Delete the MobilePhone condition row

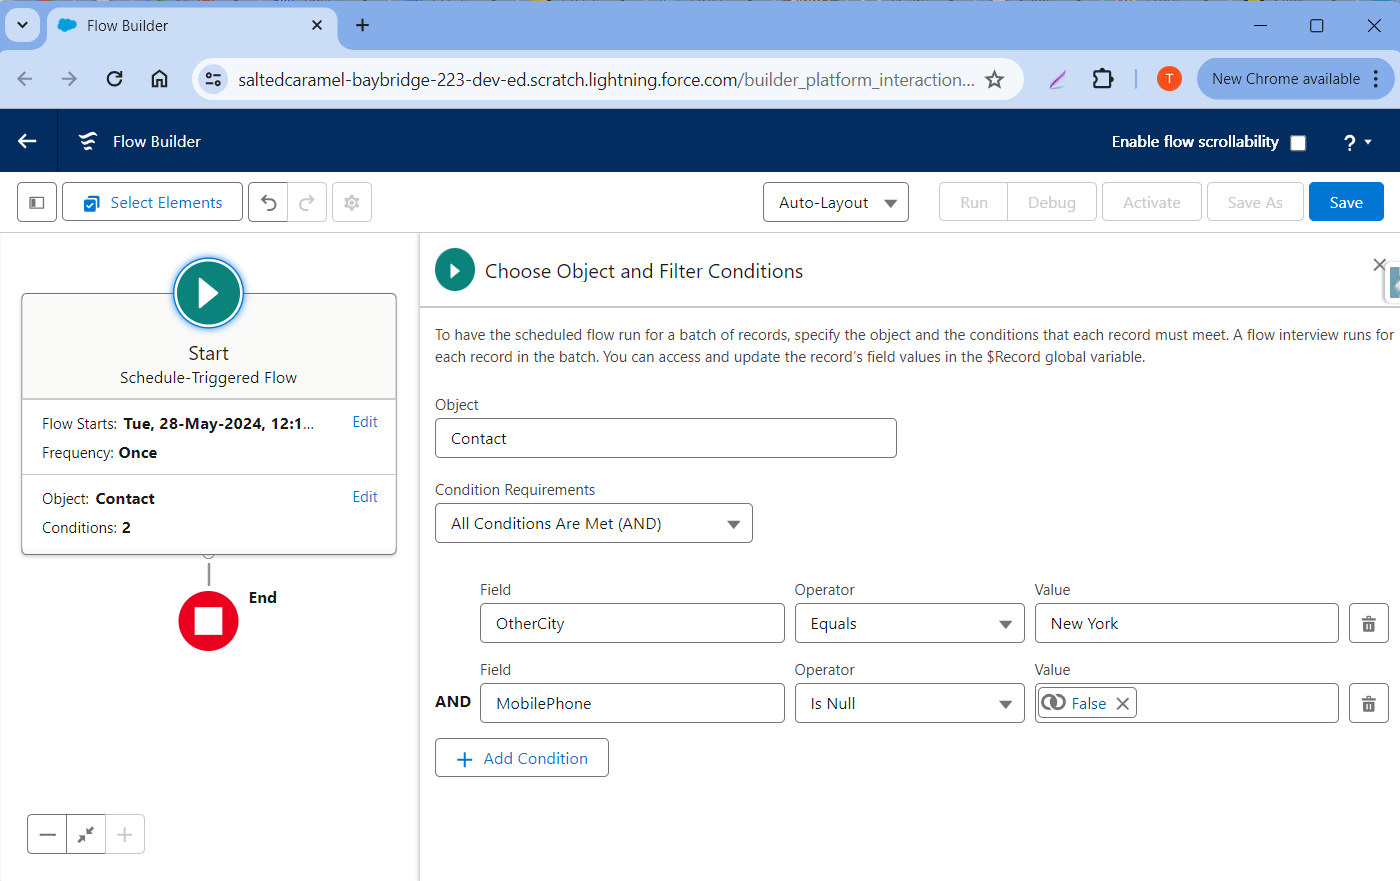pyautogui.click(x=1369, y=704)
